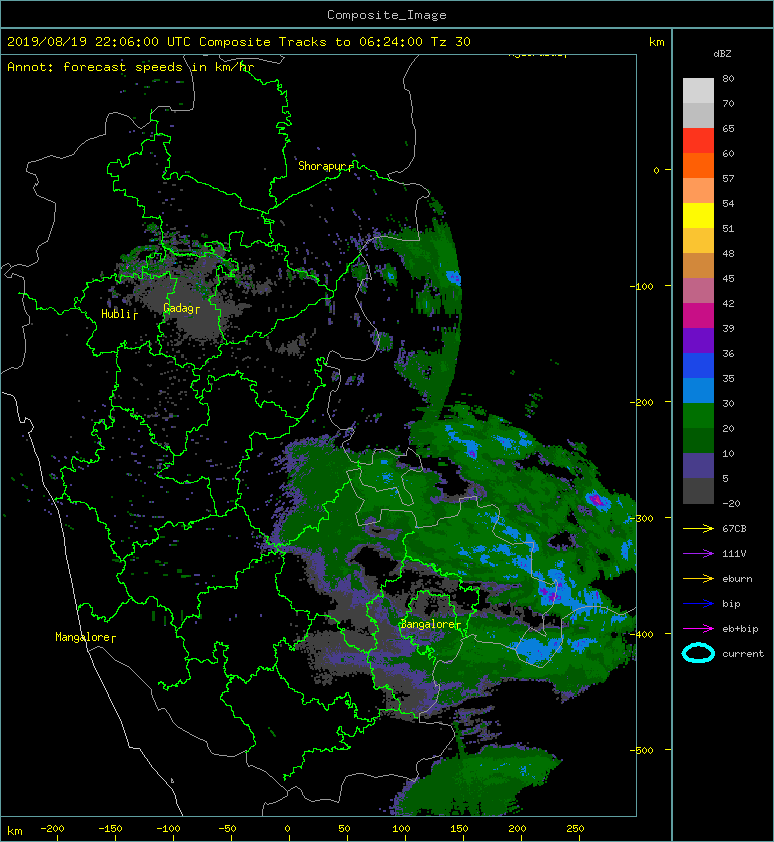Screen dimensions: 774x842
Task: Pick the green 30 dBZ swatch
Action: click(x=698, y=415)
